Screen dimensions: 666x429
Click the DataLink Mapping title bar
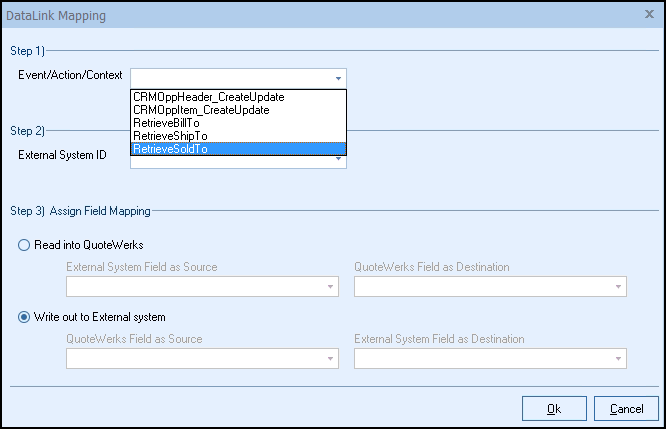pos(300,16)
